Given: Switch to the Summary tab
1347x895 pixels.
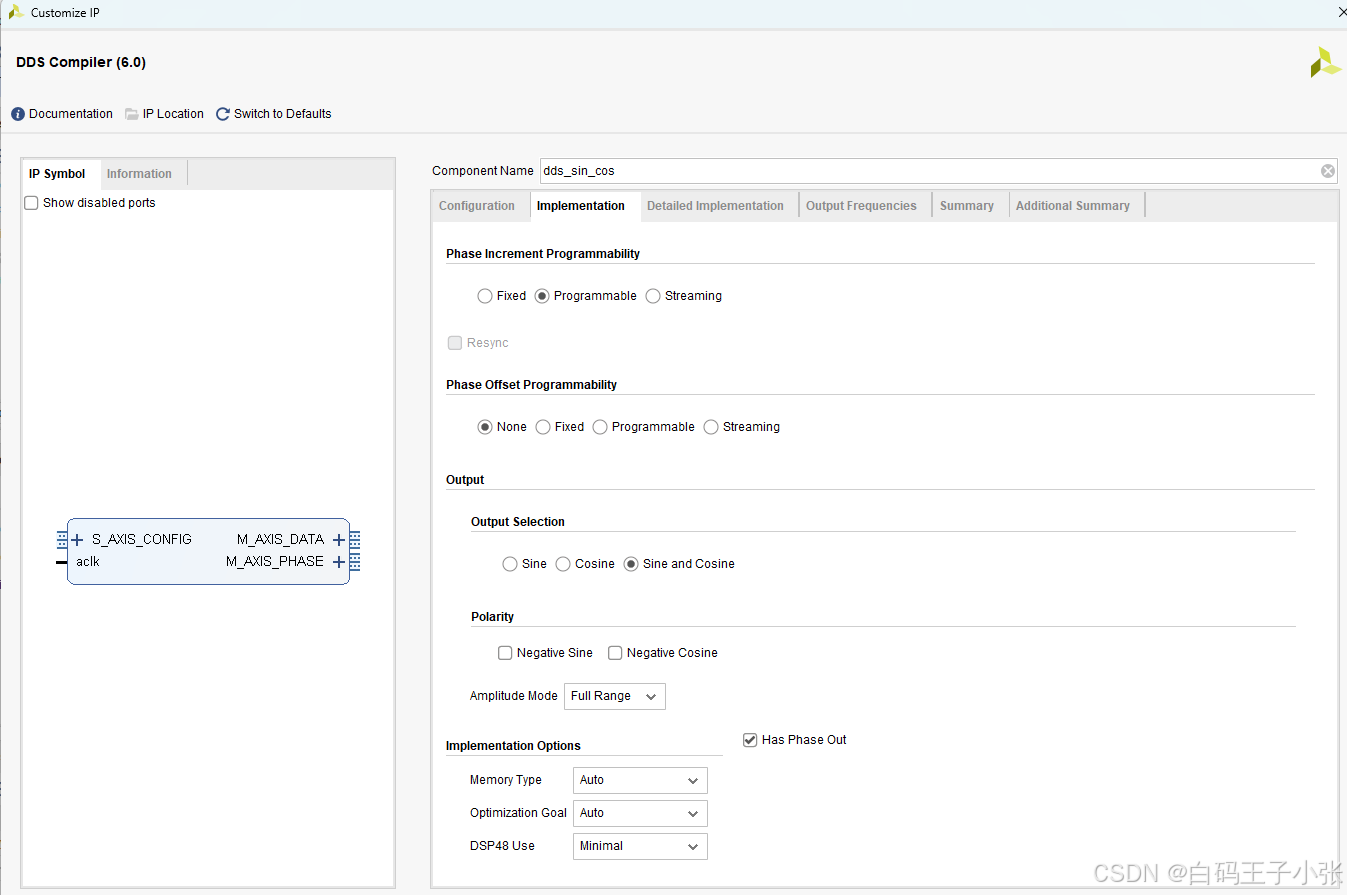Looking at the screenshot, I should tap(967, 206).
